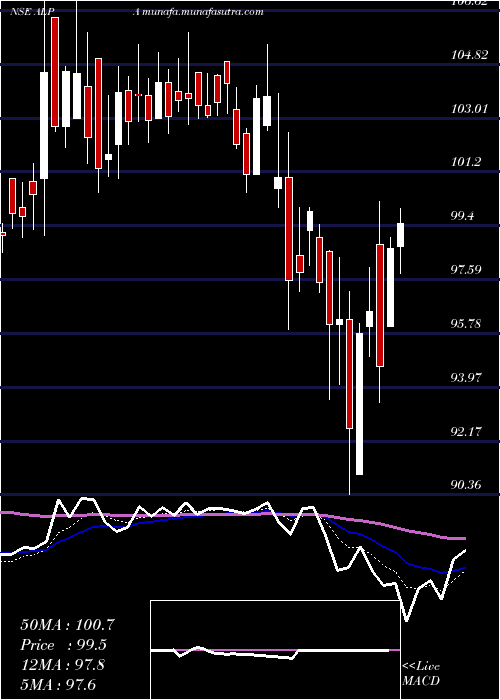The width and height of the screenshot is (500, 700).
Task: Click the 103.01 price axis label
Action: (469, 108)
